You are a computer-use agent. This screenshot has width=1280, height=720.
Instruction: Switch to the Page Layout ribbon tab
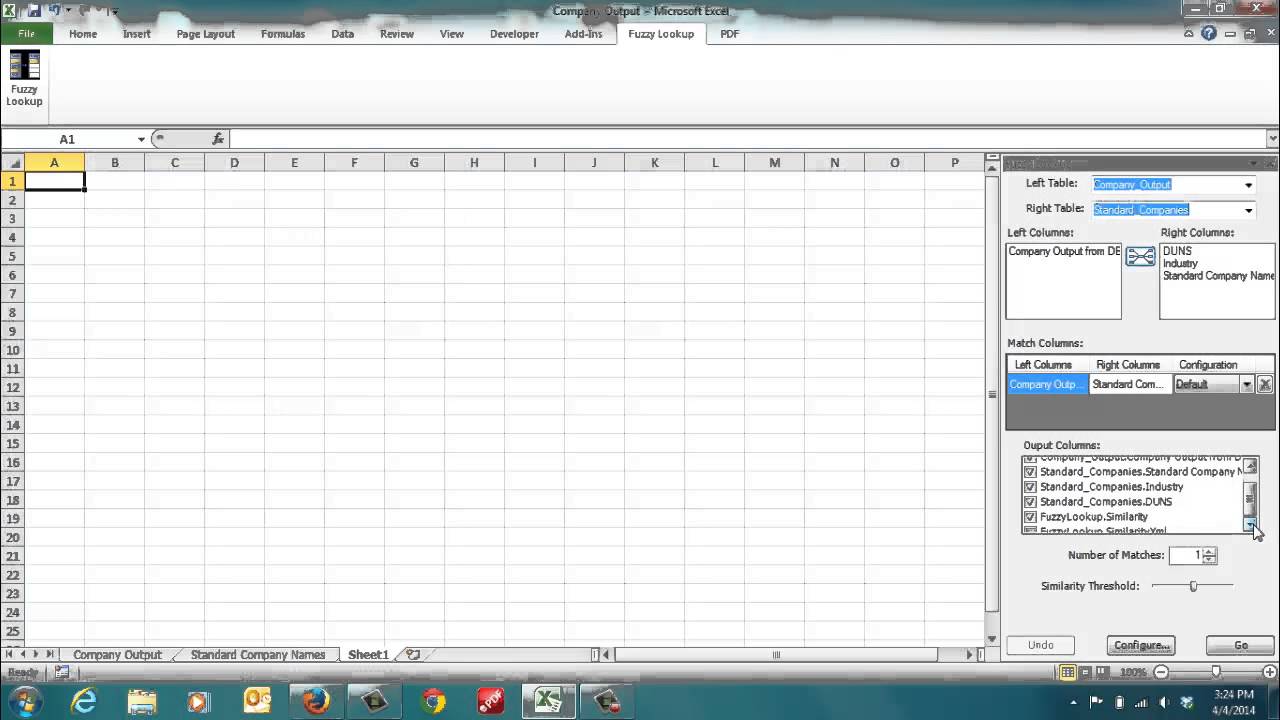[205, 34]
